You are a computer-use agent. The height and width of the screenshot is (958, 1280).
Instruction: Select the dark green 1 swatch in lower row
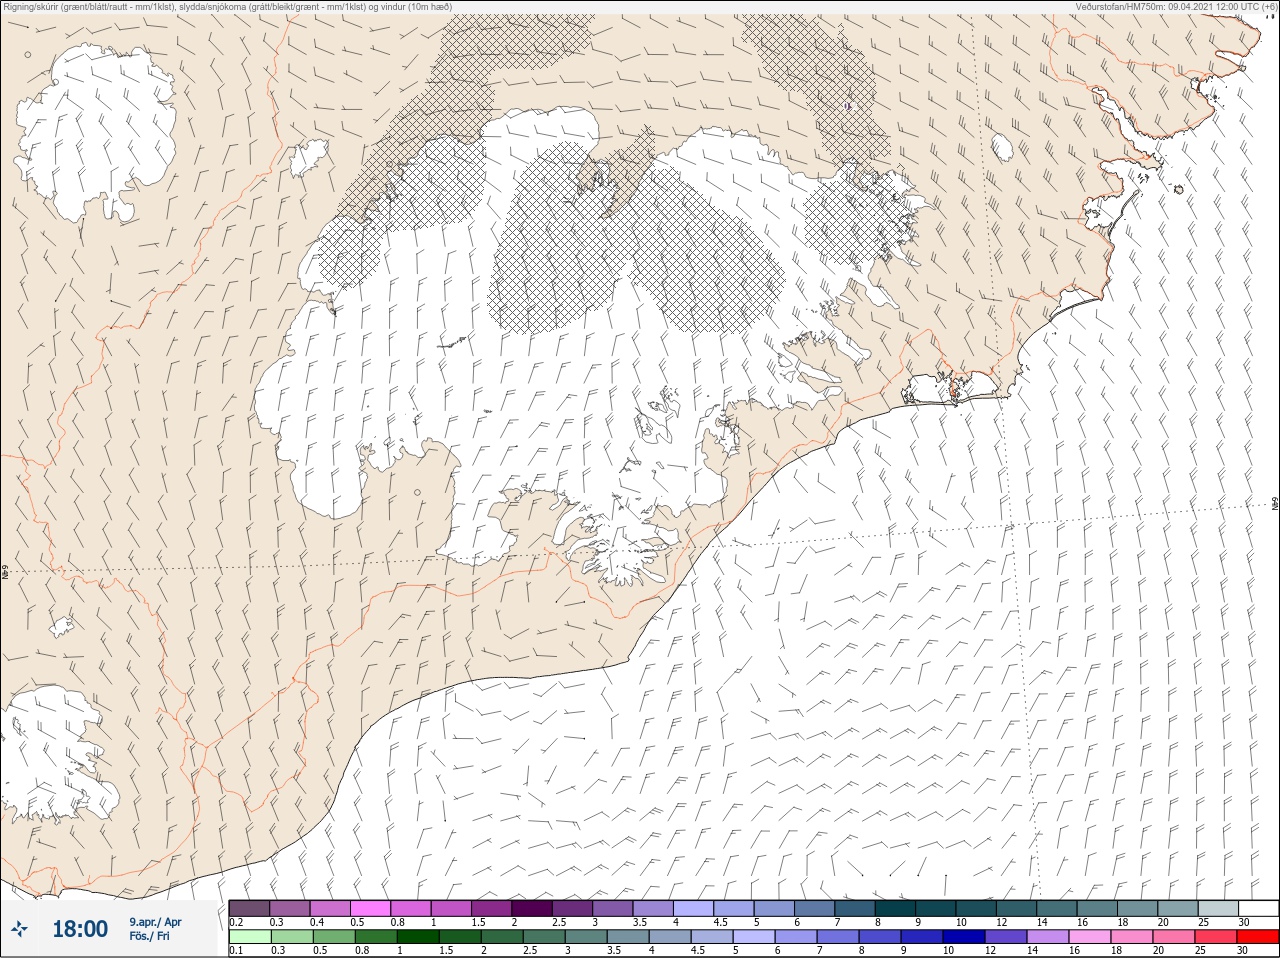pos(417,937)
